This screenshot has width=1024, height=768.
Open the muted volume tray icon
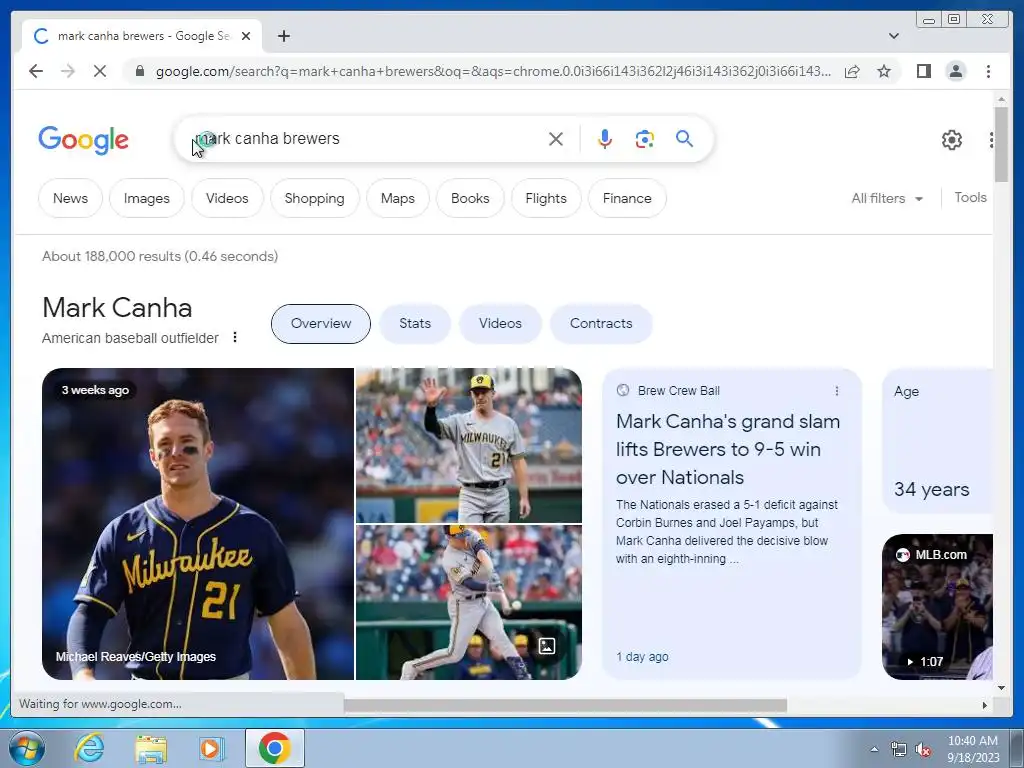(x=923, y=750)
